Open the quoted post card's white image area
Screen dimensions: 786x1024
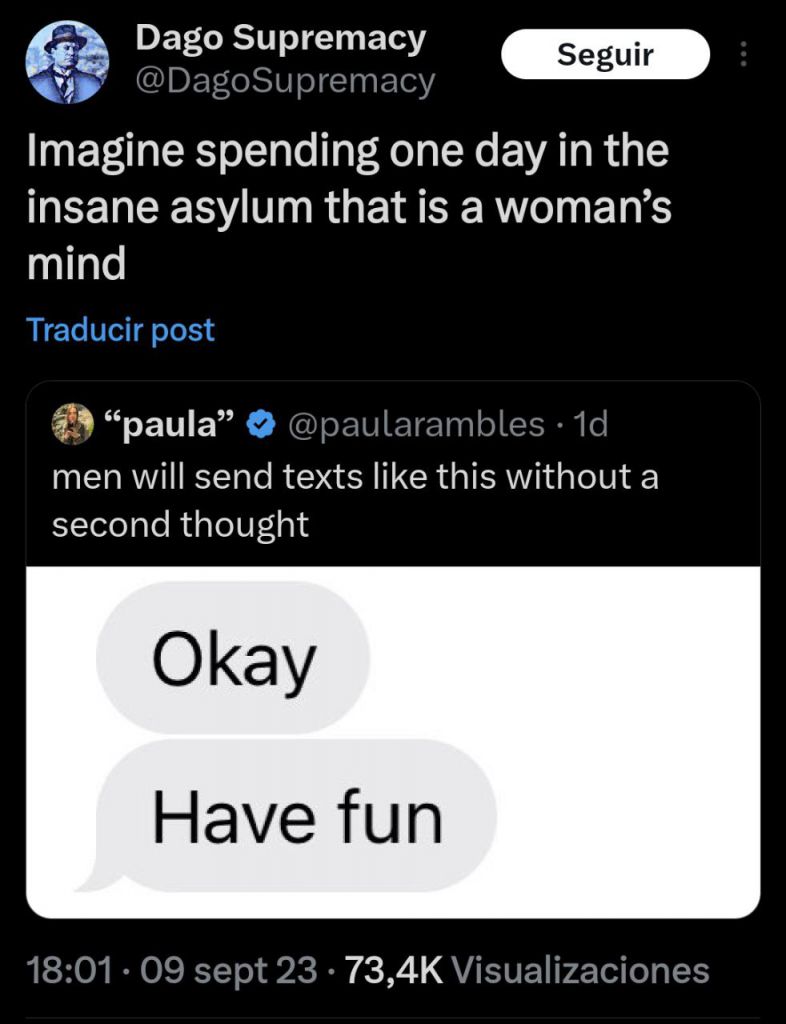[x=393, y=742]
